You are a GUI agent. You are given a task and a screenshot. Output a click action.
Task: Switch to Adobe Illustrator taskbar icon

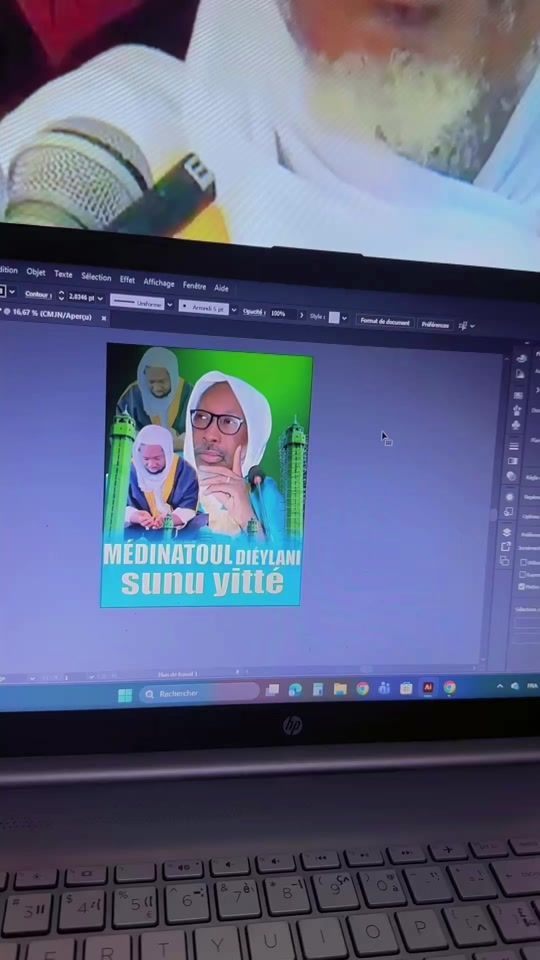pyautogui.click(x=428, y=688)
